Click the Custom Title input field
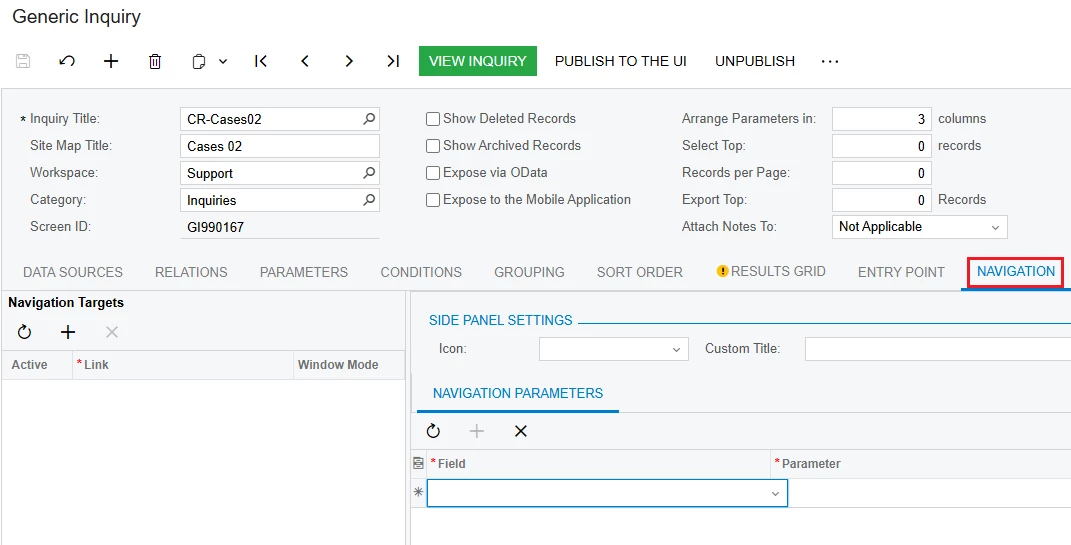The height and width of the screenshot is (545, 1071). (938, 349)
